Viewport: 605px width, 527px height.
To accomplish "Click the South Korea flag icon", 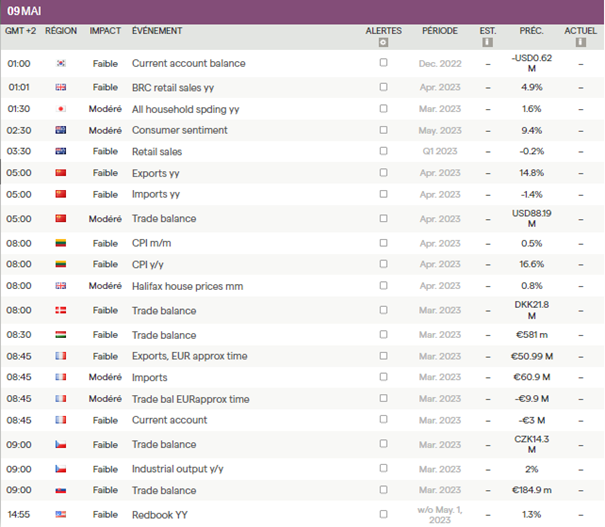I will point(61,63).
